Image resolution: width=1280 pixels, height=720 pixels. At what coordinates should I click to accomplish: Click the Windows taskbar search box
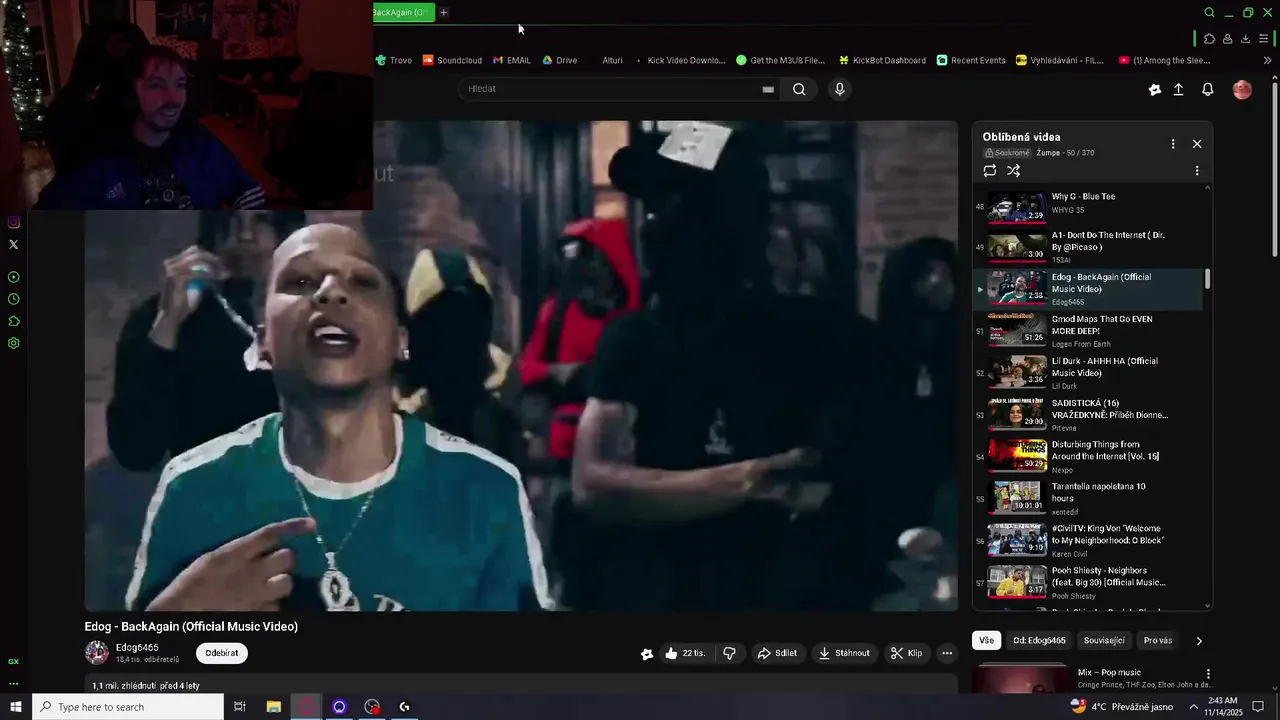click(128, 706)
